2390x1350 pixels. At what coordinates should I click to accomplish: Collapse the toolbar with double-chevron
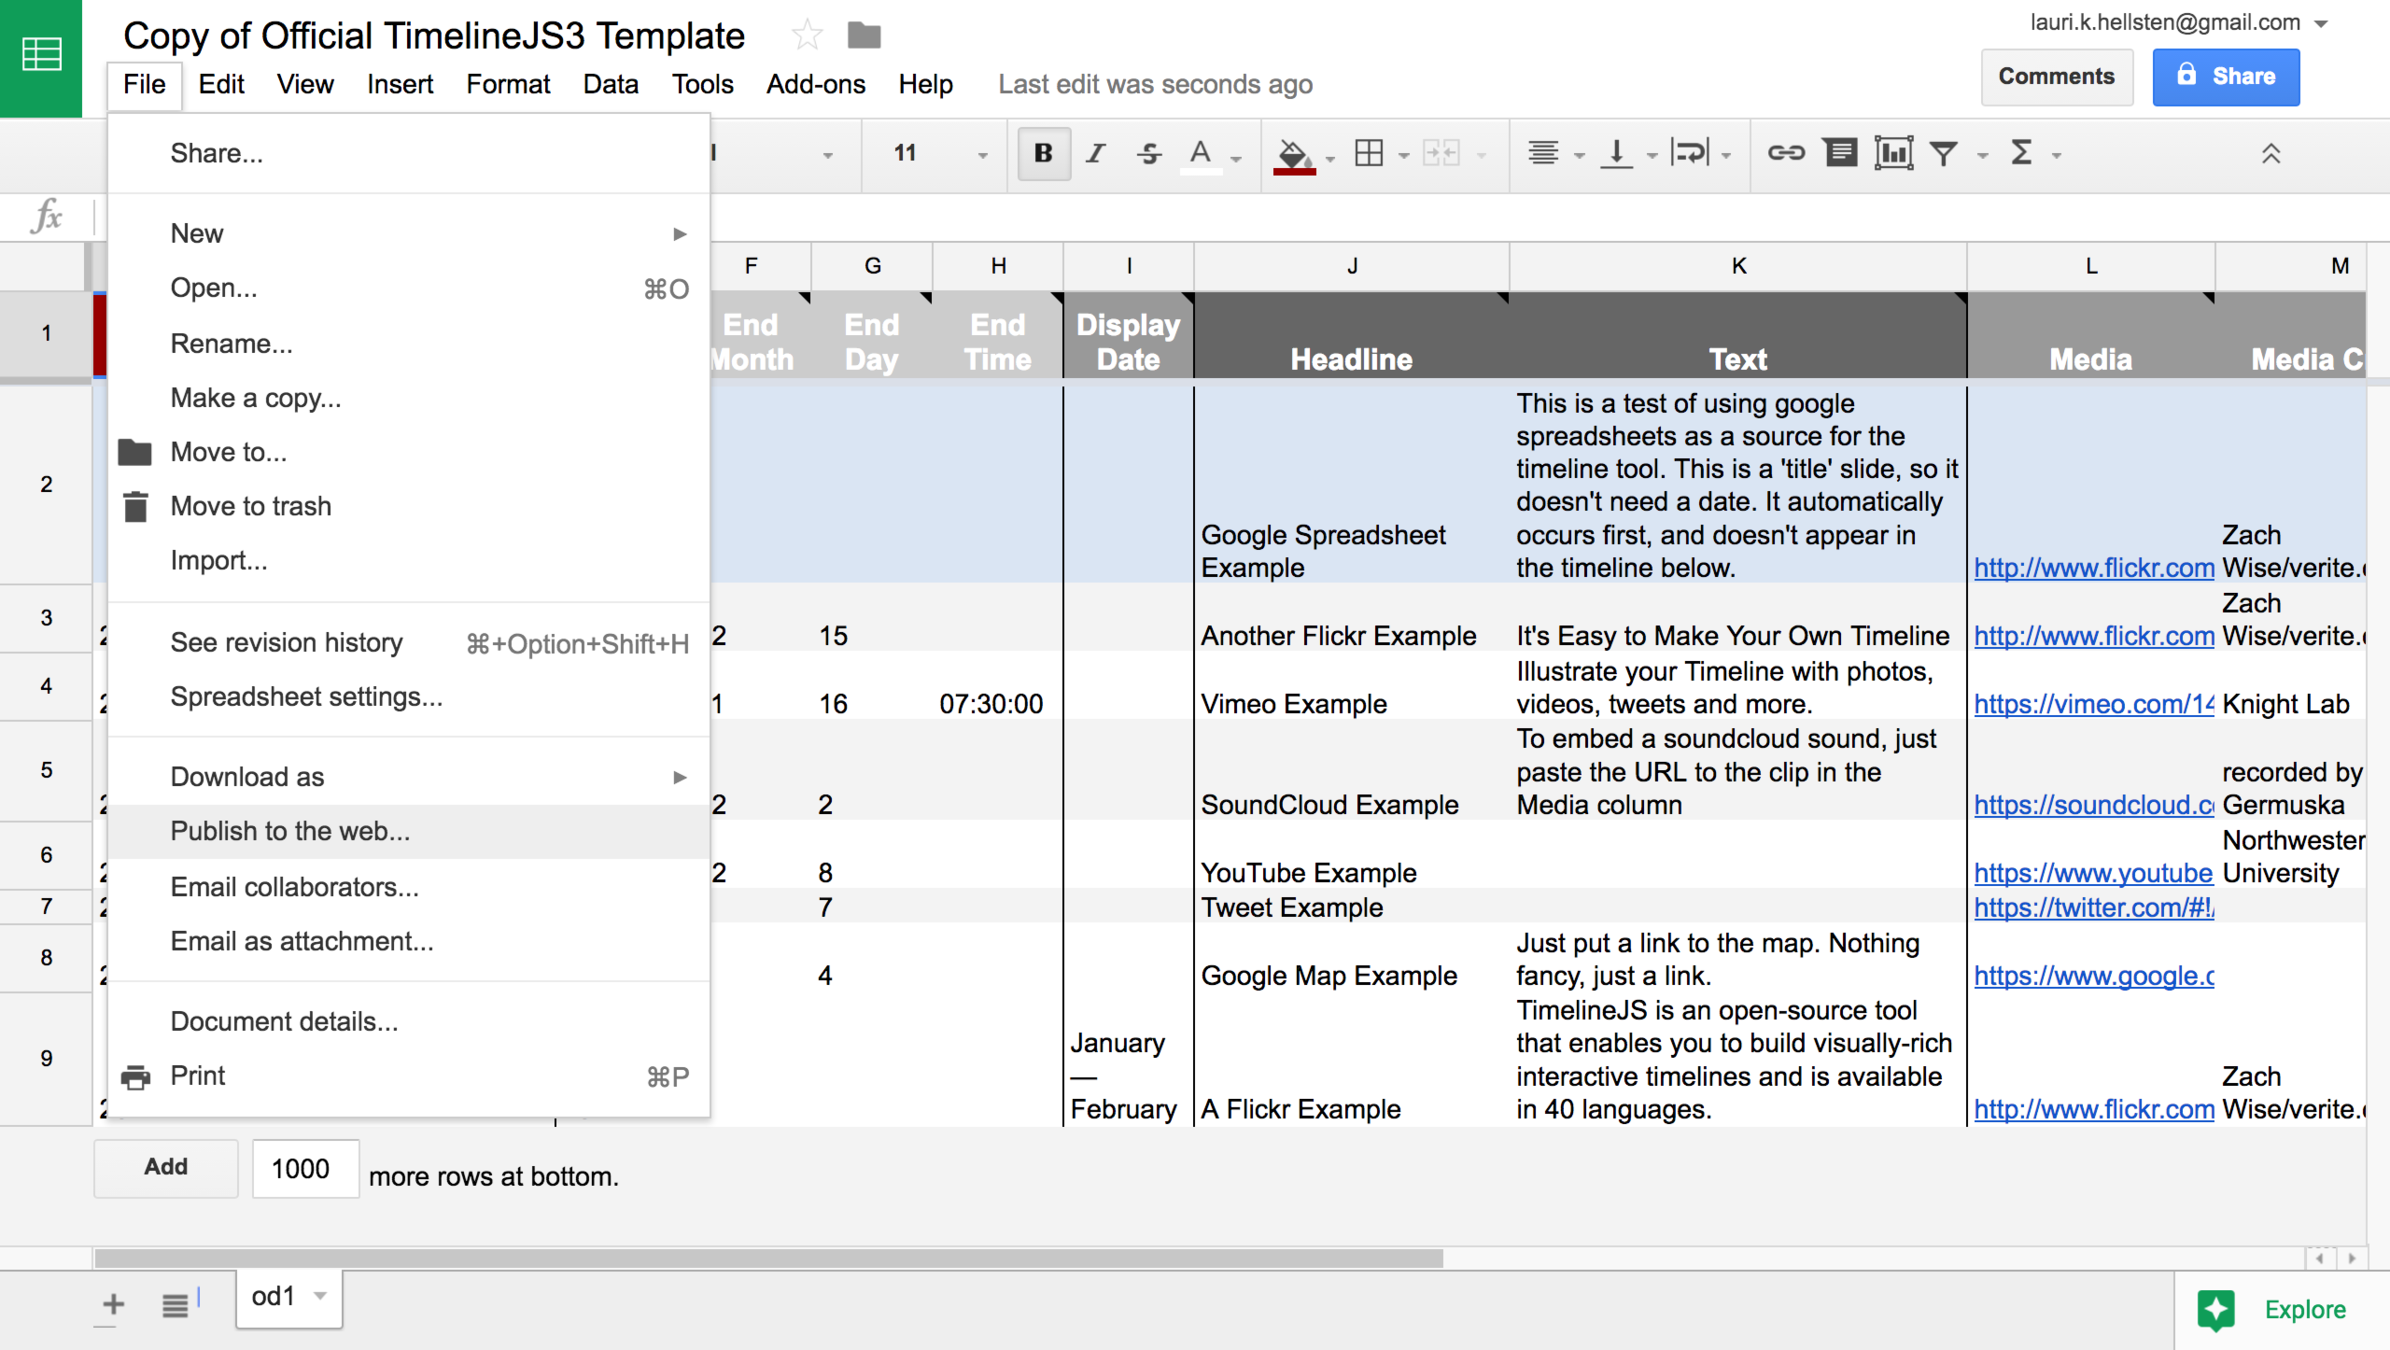coord(2271,154)
